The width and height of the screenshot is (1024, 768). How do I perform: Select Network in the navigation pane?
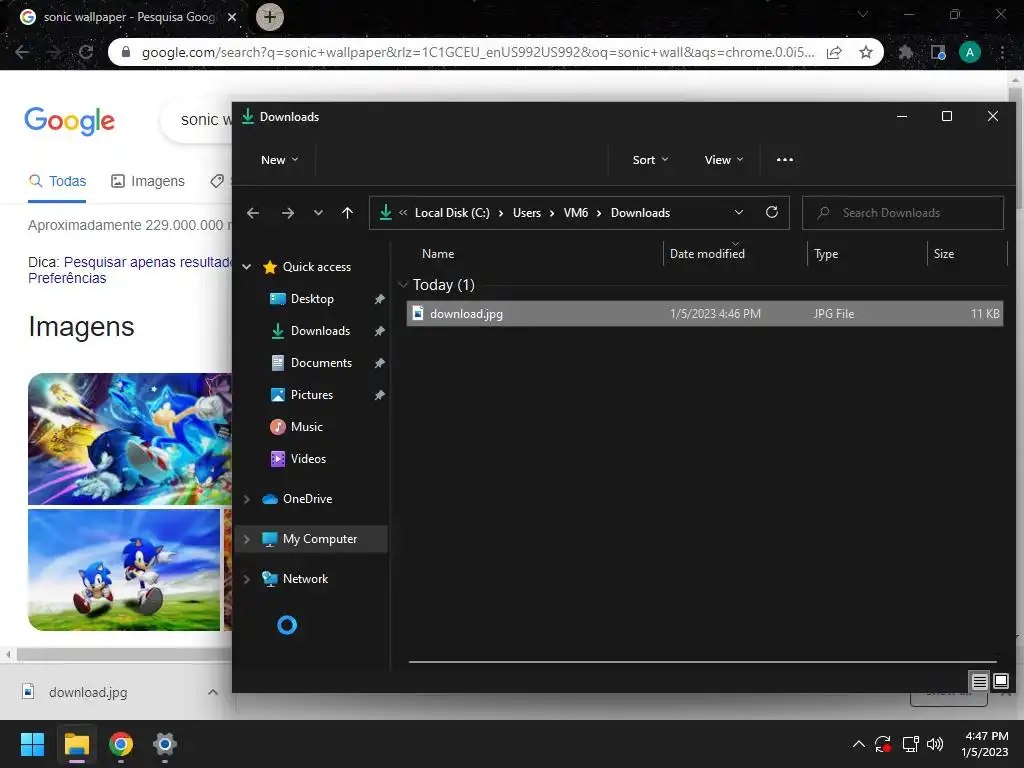coord(305,579)
